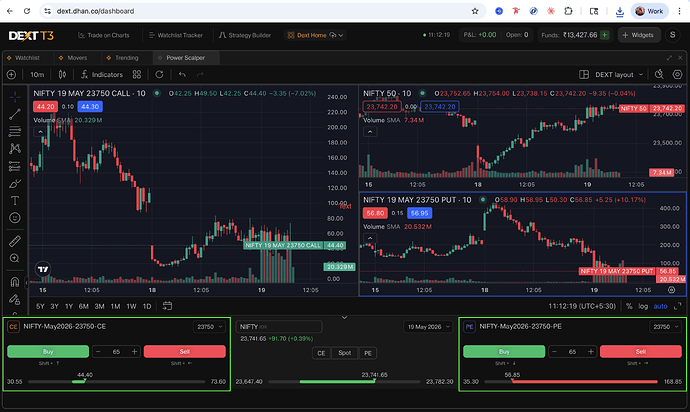Expand the panel using the fullscreen arrows

(x=669, y=58)
